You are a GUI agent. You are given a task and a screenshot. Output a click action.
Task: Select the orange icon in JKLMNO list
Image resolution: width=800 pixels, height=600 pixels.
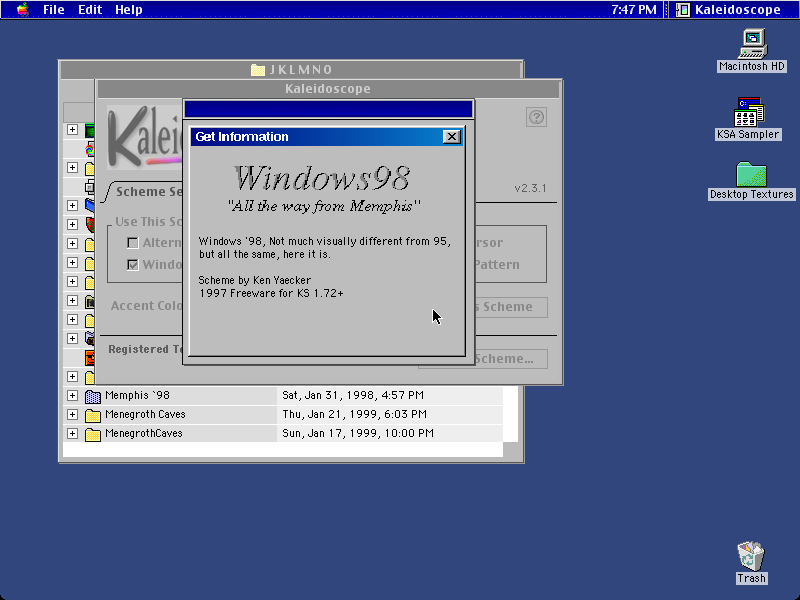90,358
